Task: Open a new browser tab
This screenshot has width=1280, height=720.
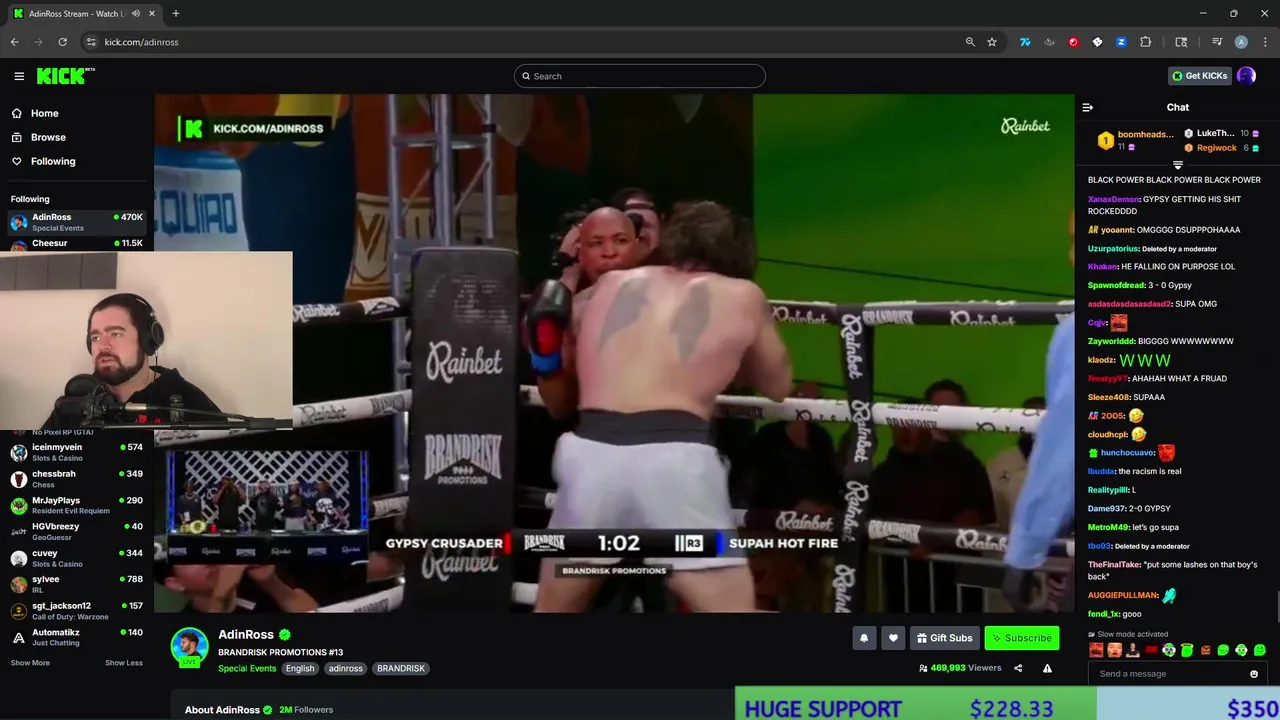Action: [175, 13]
